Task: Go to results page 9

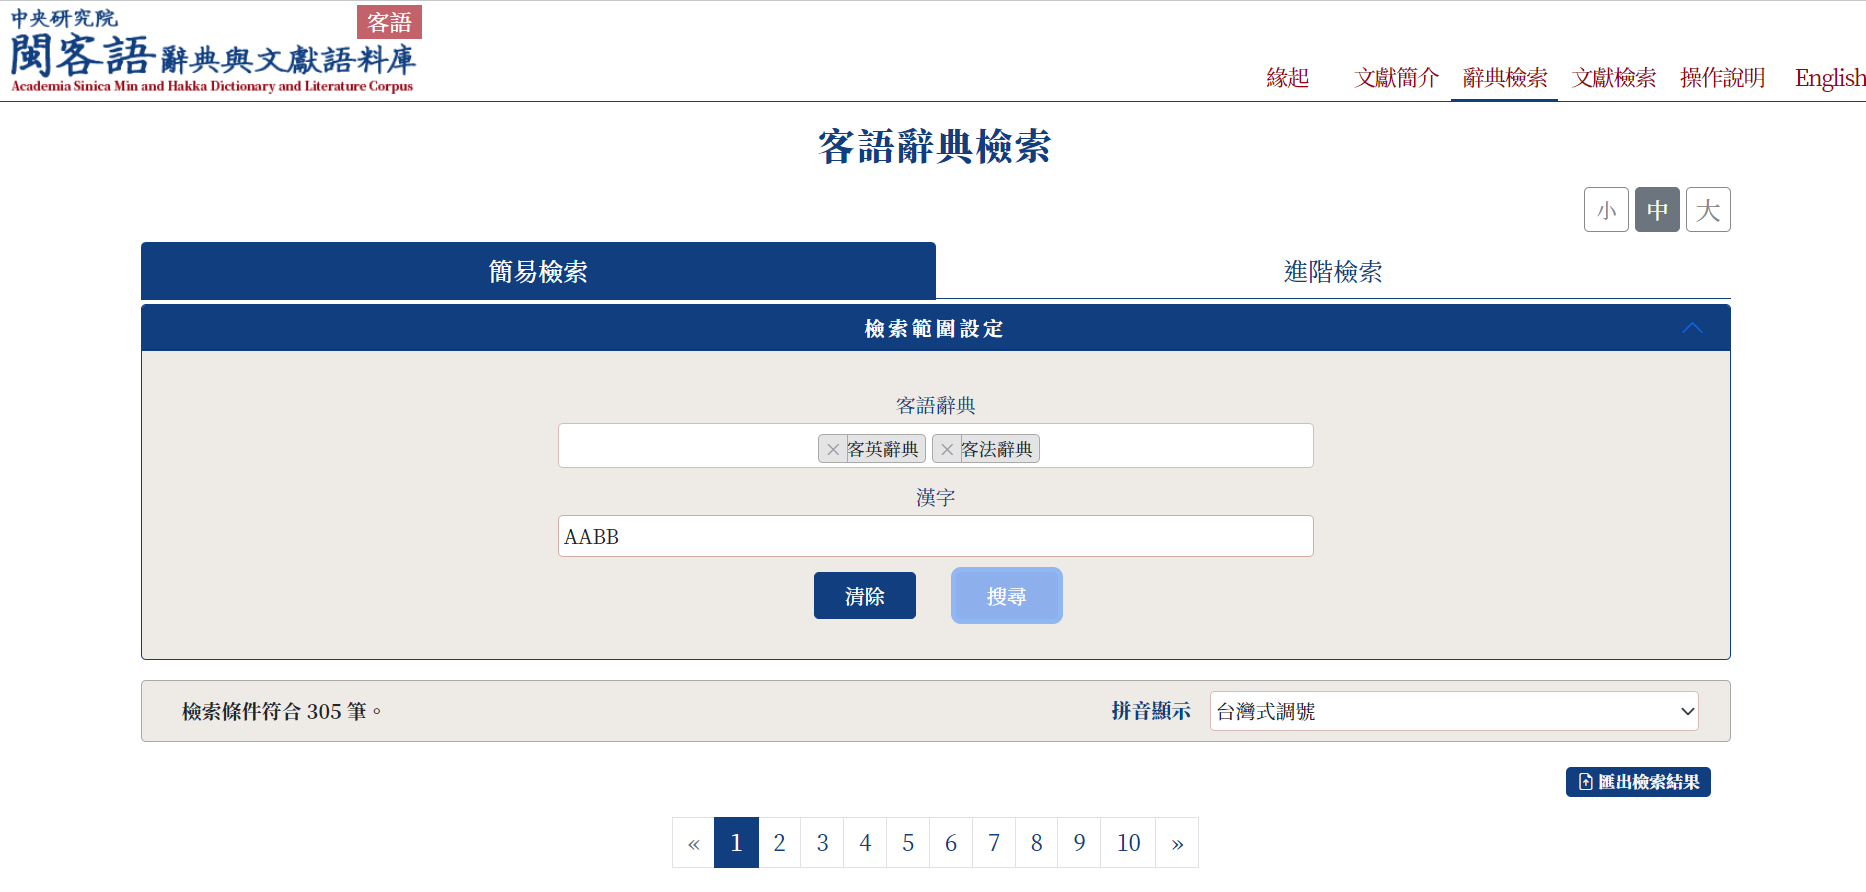Action: click(x=1080, y=843)
